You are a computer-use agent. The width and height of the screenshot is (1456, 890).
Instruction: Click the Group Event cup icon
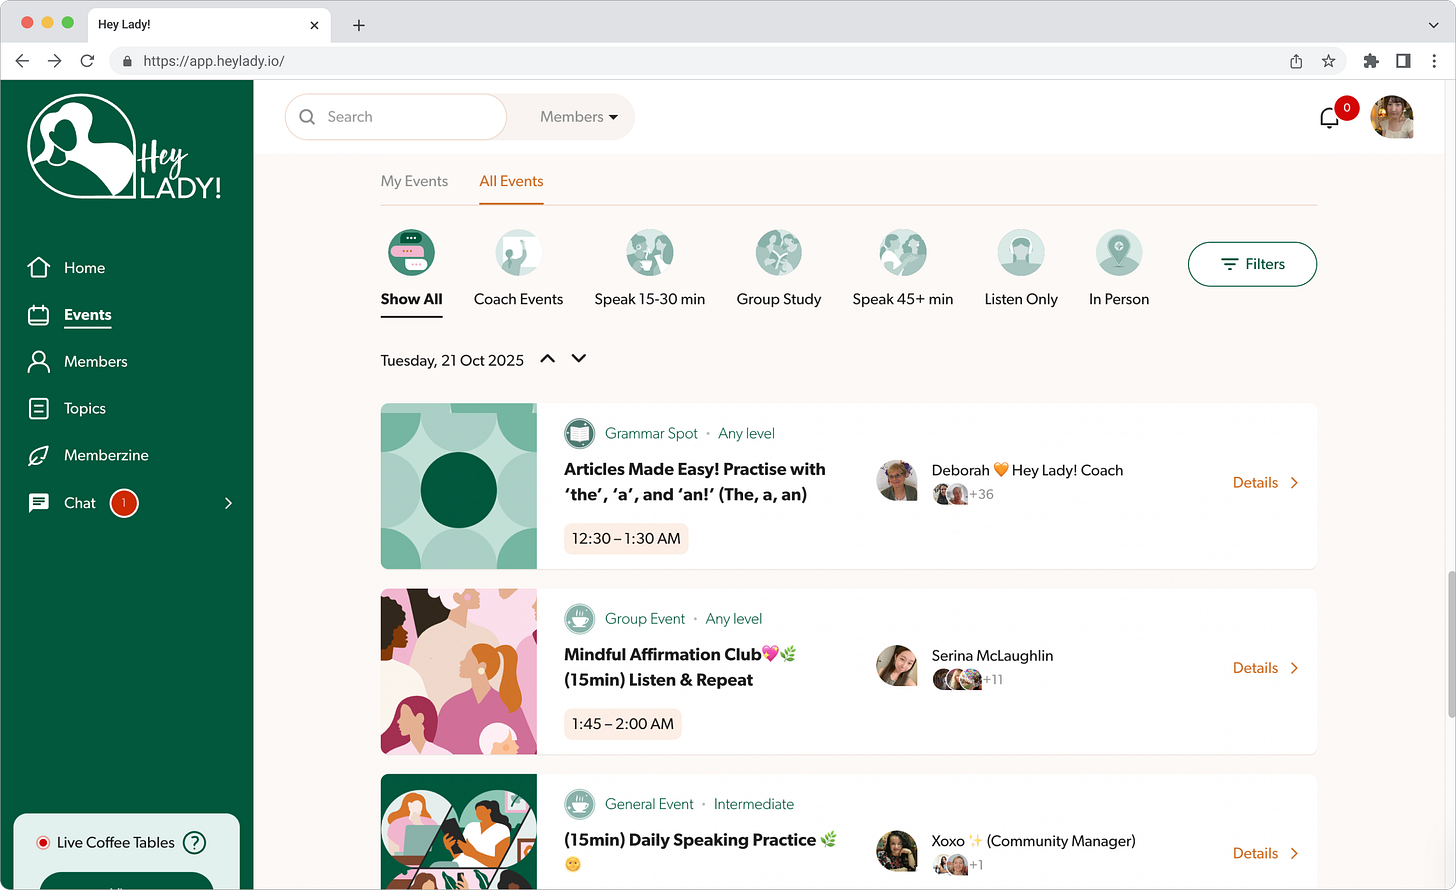tap(580, 619)
